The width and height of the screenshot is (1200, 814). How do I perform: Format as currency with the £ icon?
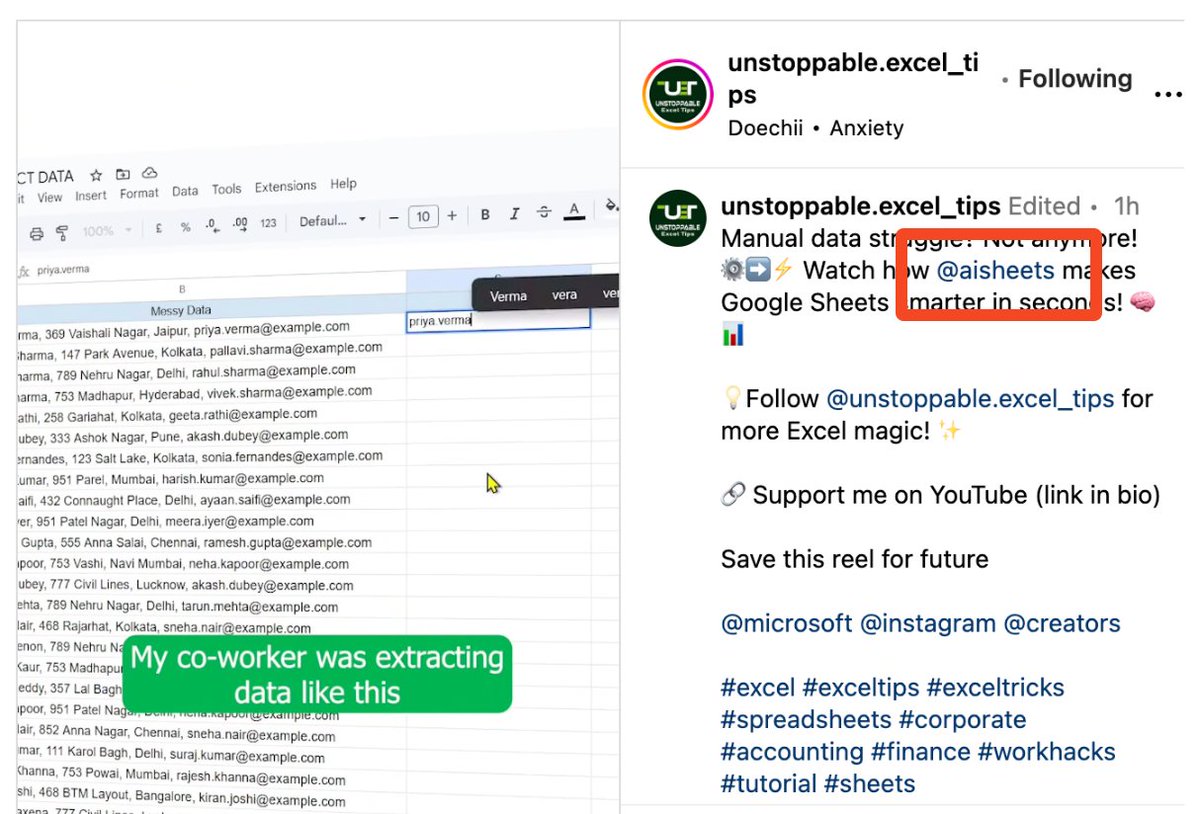[x=159, y=228]
